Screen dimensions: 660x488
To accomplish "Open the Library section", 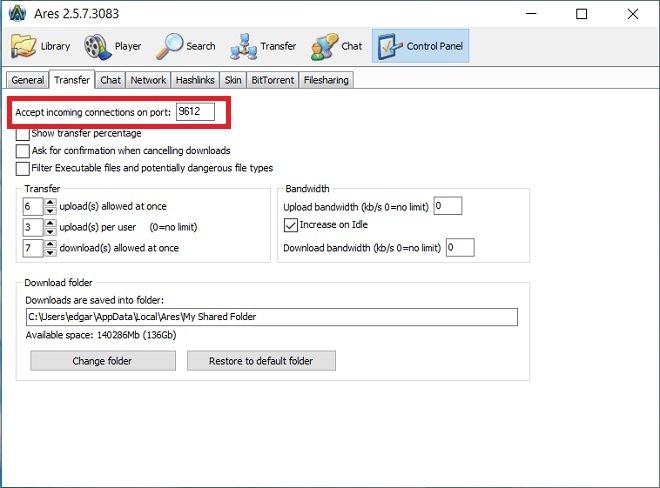I will pos(40,46).
